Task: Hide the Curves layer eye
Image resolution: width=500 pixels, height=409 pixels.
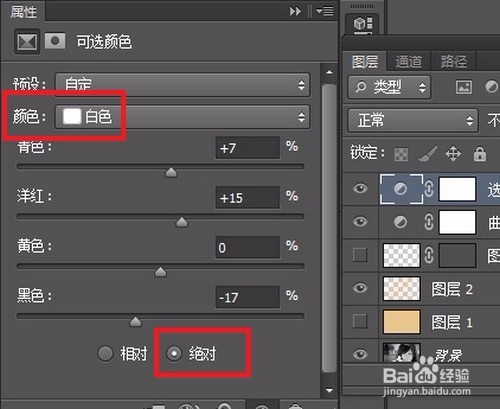Action: click(x=360, y=222)
